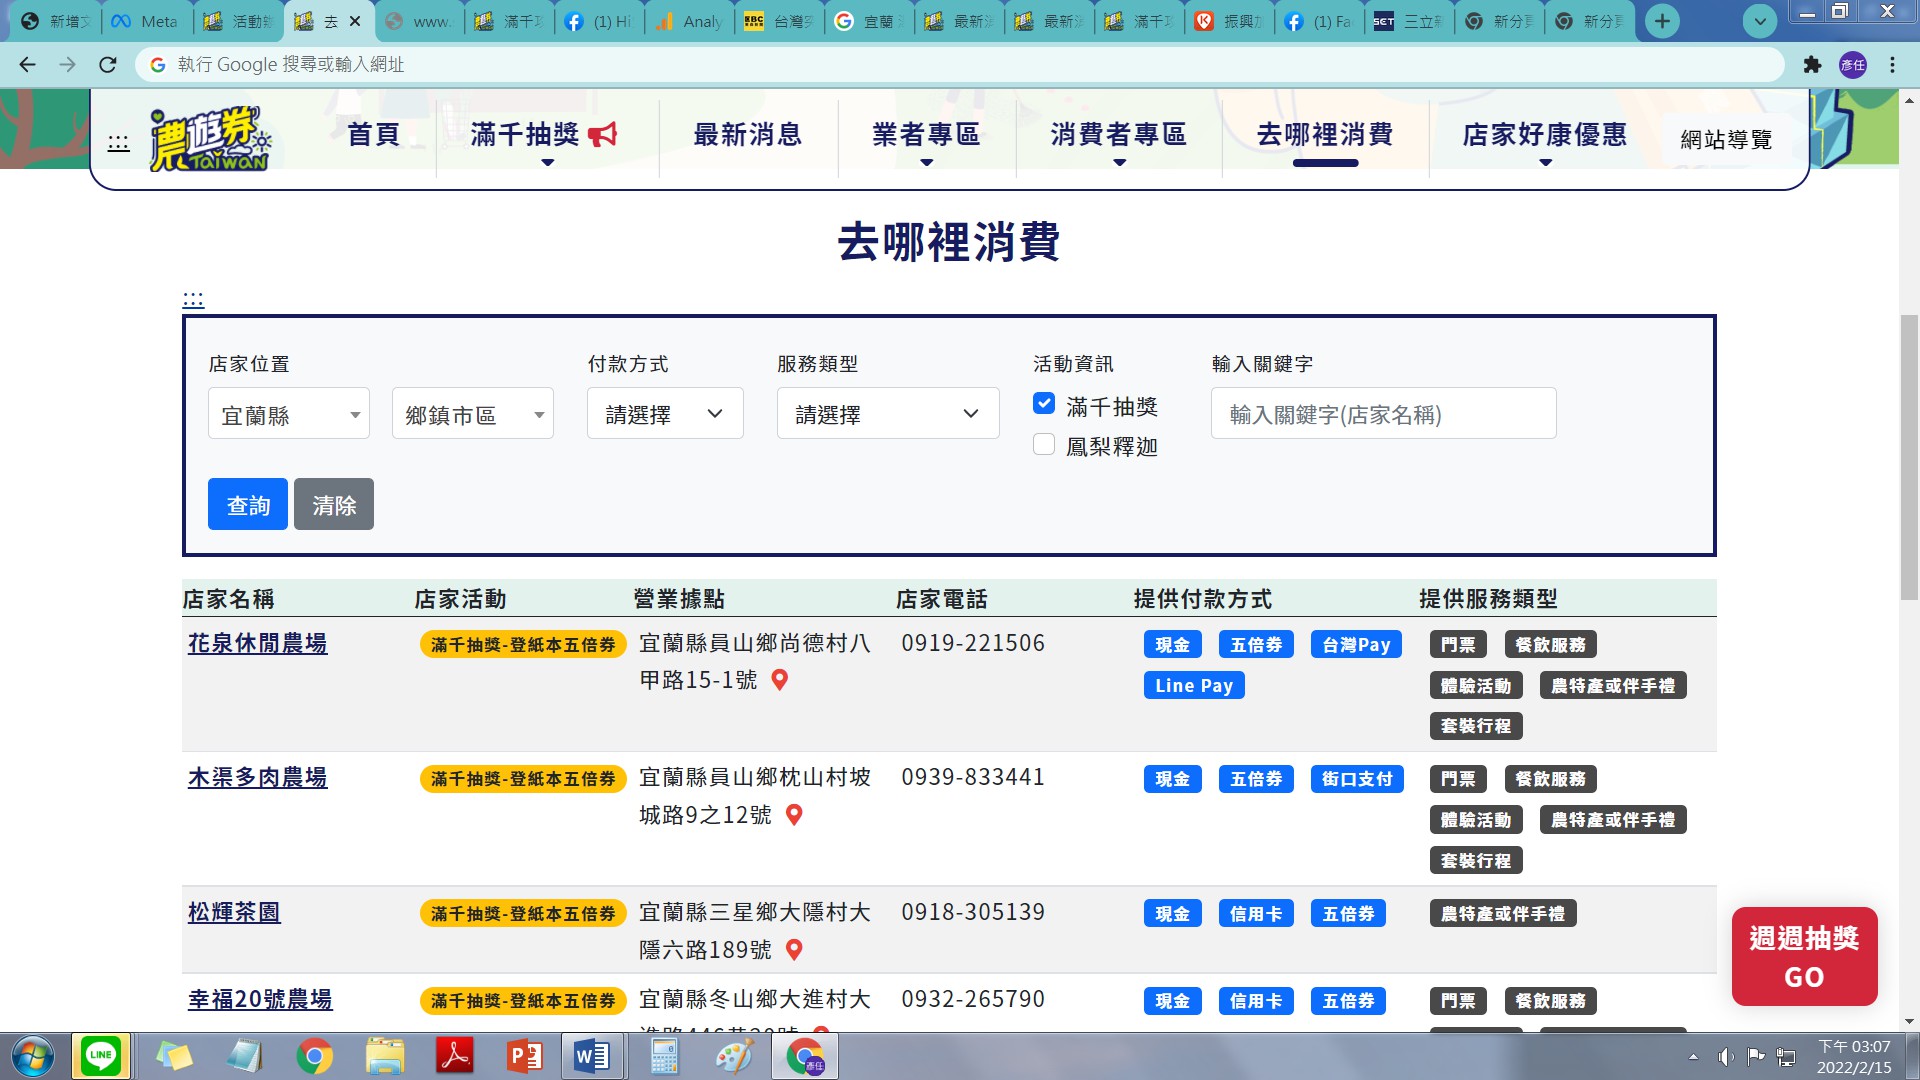This screenshot has height=1080, width=1920.
Task: Open PowerPoint from the taskbar
Action: pyautogui.click(x=524, y=1056)
